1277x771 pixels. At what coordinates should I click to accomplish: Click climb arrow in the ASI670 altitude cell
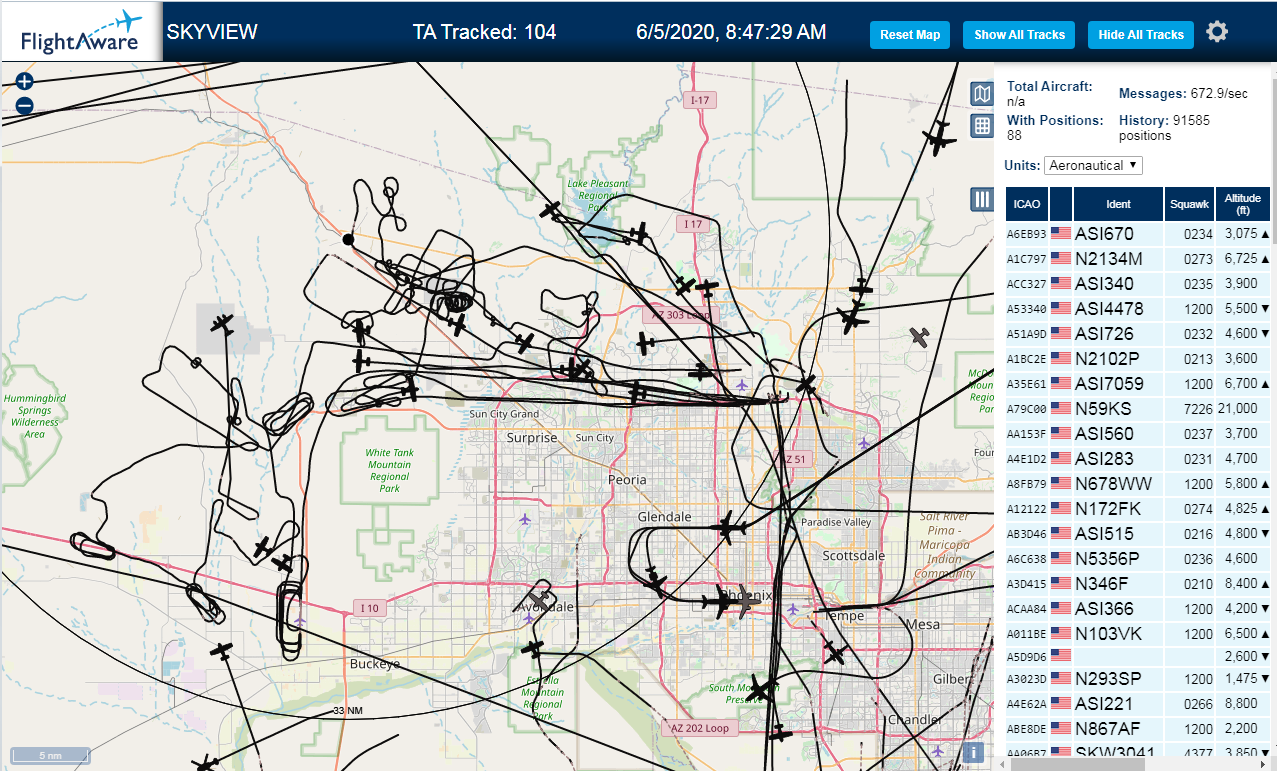click(1266, 234)
